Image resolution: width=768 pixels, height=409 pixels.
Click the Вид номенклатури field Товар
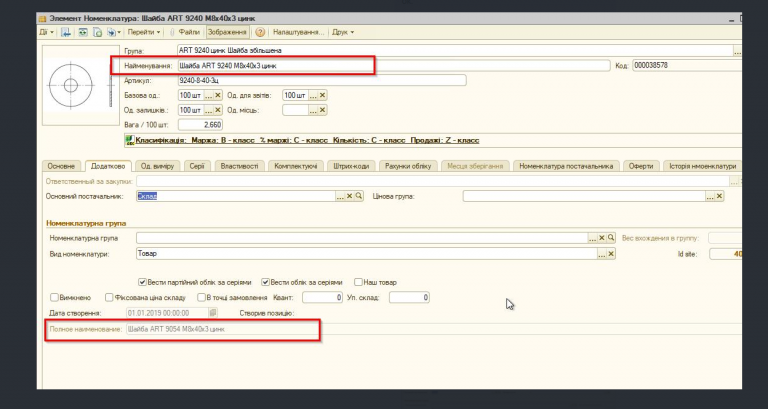click(366, 254)
